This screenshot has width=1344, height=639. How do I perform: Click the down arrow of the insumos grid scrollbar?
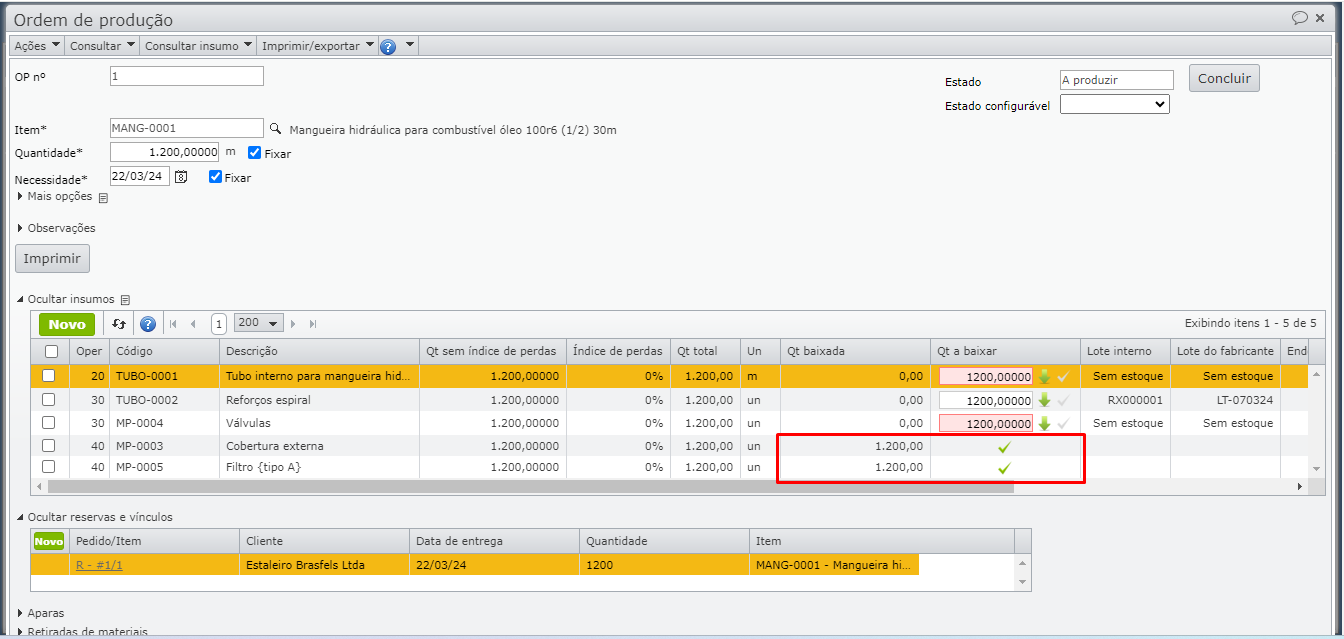(1317, 468)
